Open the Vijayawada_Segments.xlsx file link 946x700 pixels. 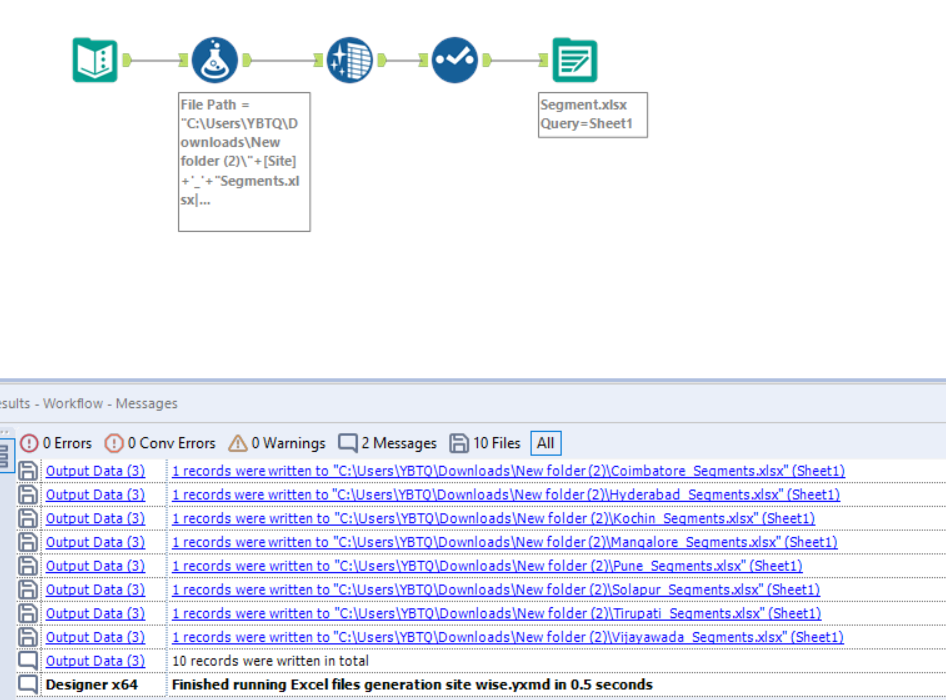(x=507, y=637)
